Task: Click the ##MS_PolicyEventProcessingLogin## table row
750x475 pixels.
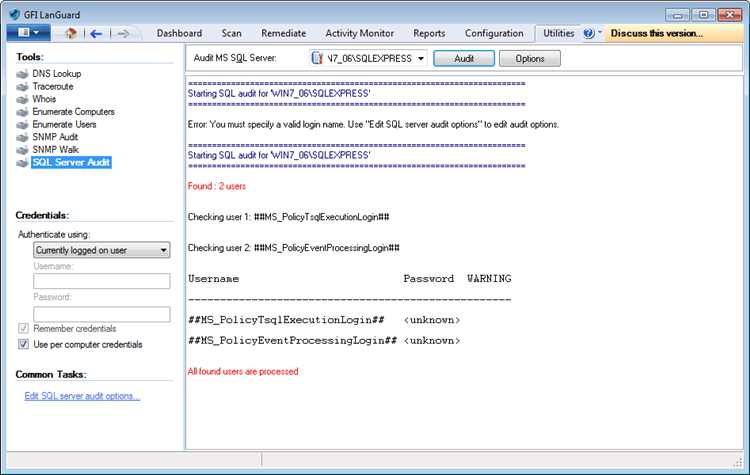Action: click(x=324, y=340)
